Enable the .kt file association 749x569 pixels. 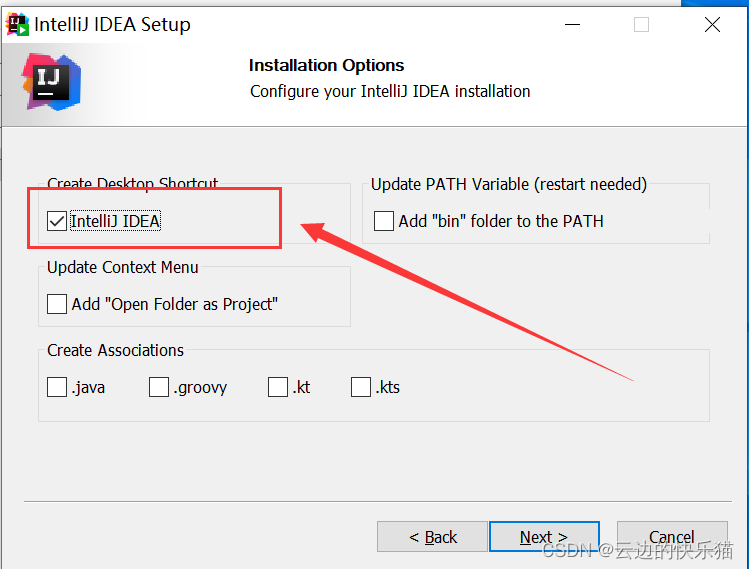click(x=278, y=387)
